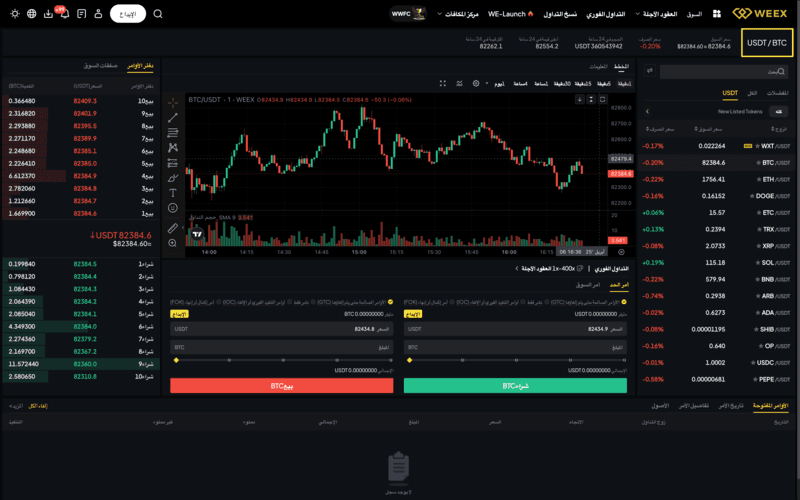Screen dimensions: 800x500
Task: Open chart settings gear icon
Action: tap(476, 84)
